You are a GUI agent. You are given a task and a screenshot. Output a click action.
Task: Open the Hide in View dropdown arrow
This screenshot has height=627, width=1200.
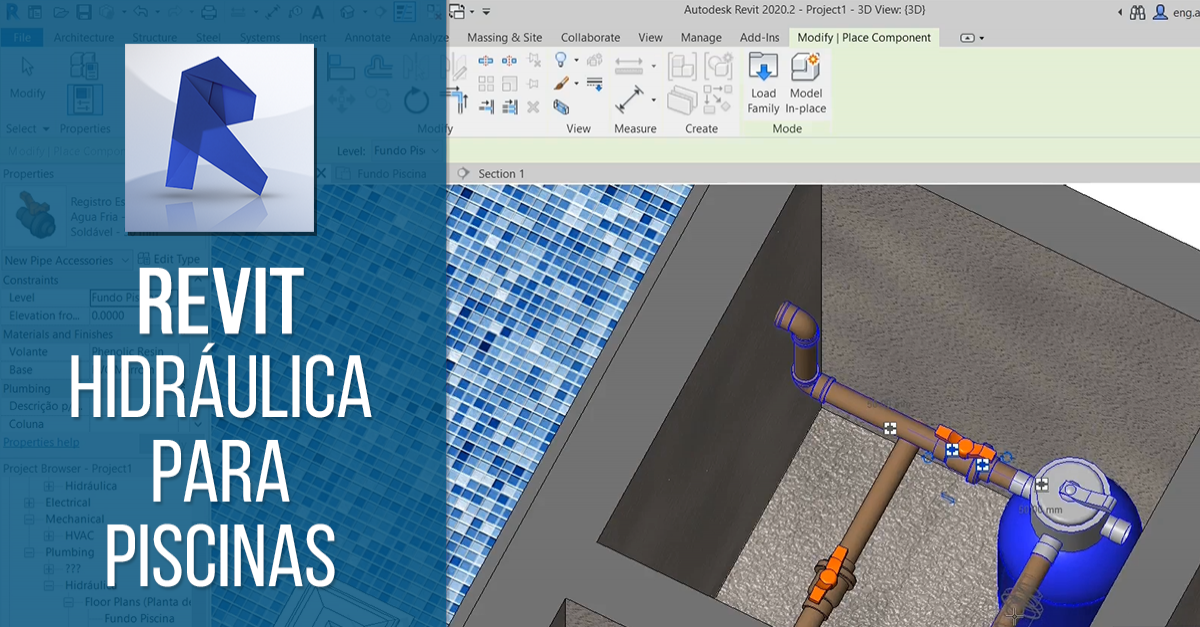[576, 60]
